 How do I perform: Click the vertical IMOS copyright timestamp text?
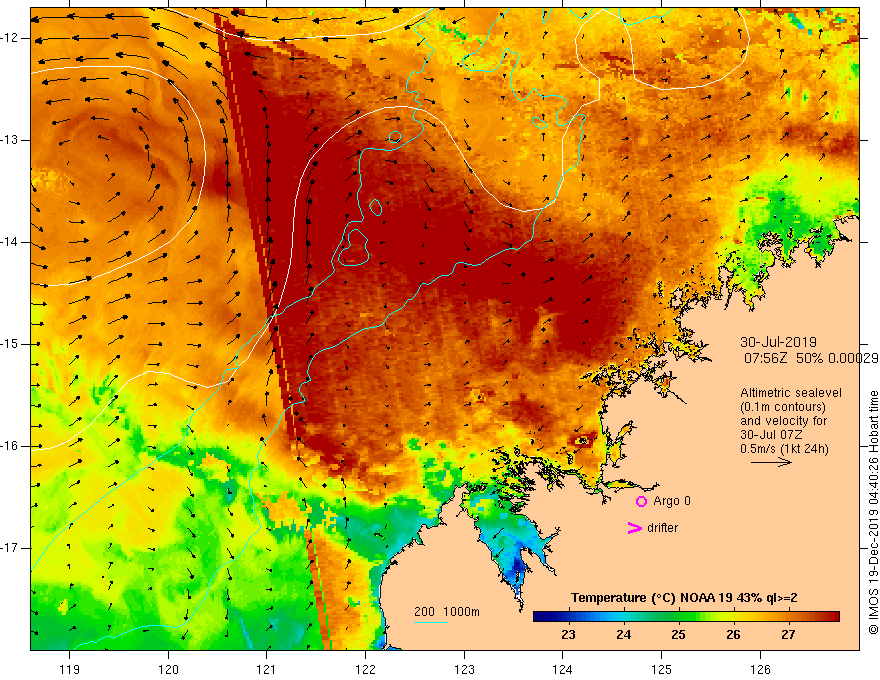point(873,512)
